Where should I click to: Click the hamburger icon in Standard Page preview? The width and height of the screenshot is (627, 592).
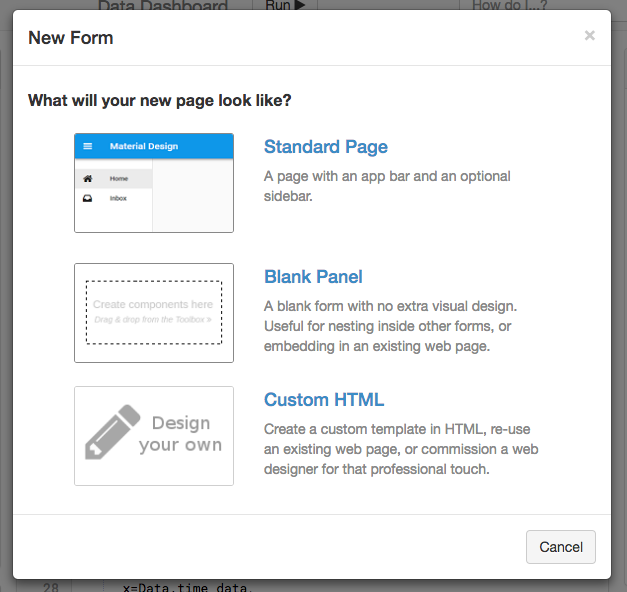pyautogui.click(x=88, y=146)
